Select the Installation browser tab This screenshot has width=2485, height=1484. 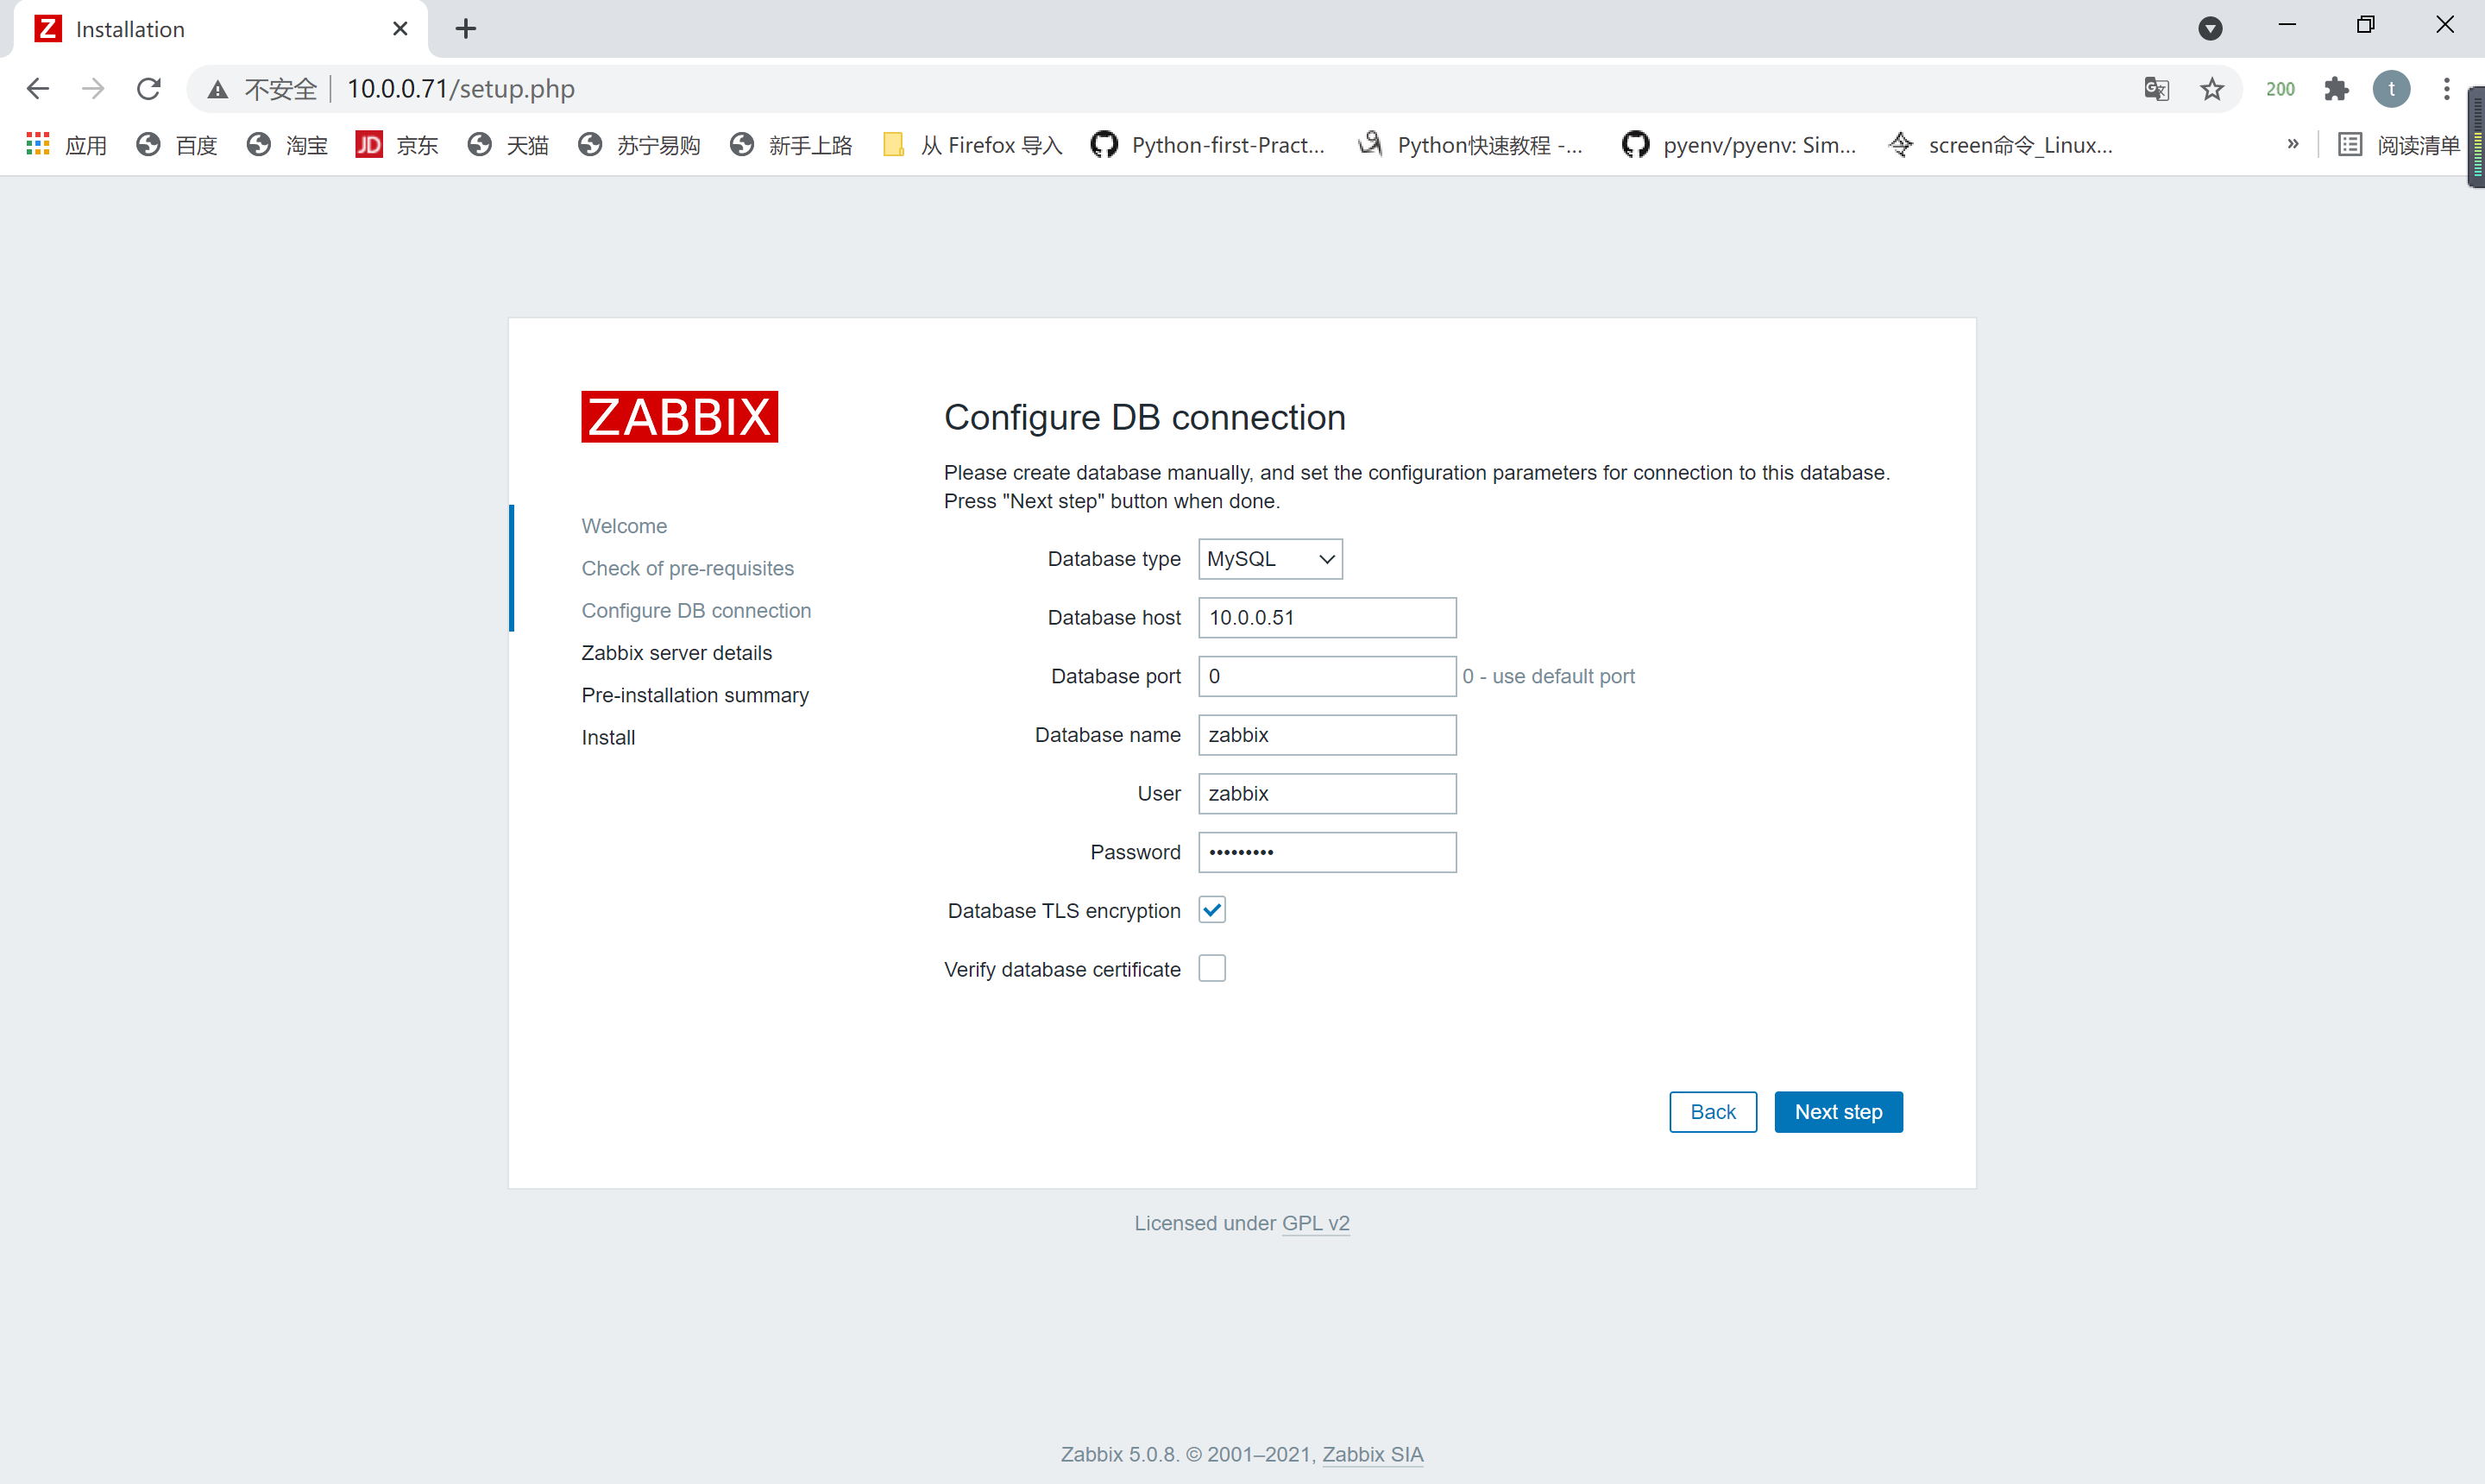[221, 29]
